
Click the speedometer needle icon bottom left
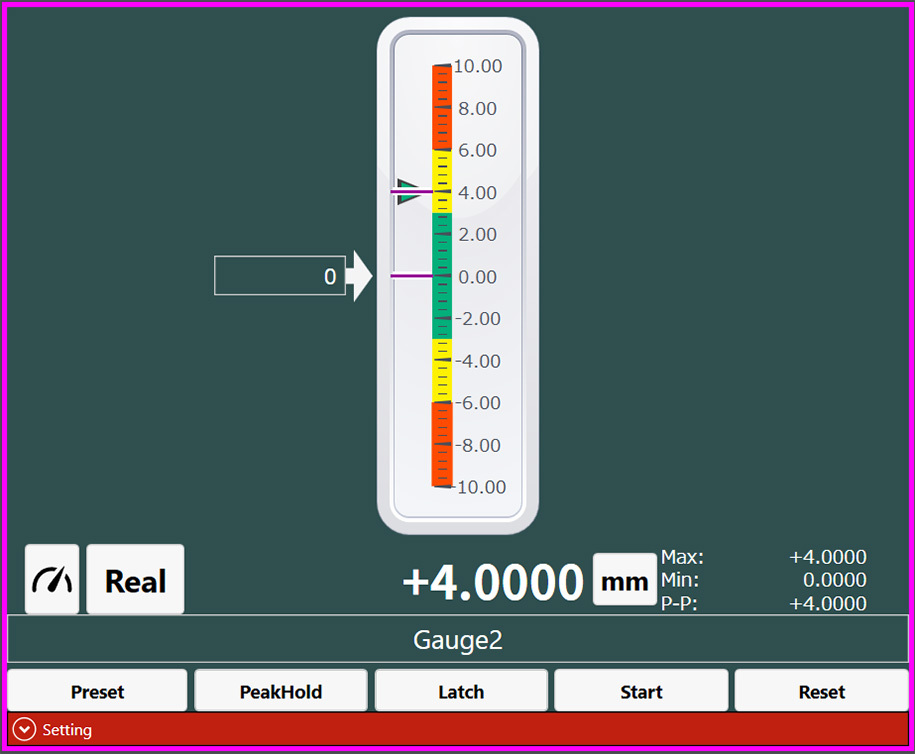(51, 579)
